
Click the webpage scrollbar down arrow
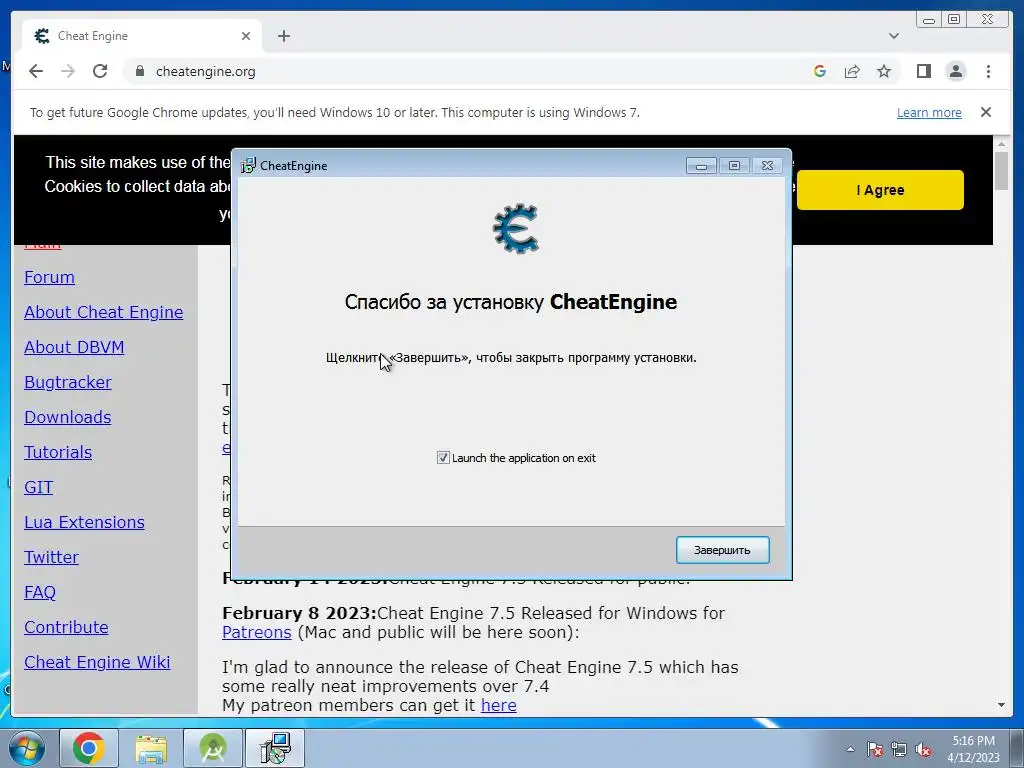point(1001,705)
